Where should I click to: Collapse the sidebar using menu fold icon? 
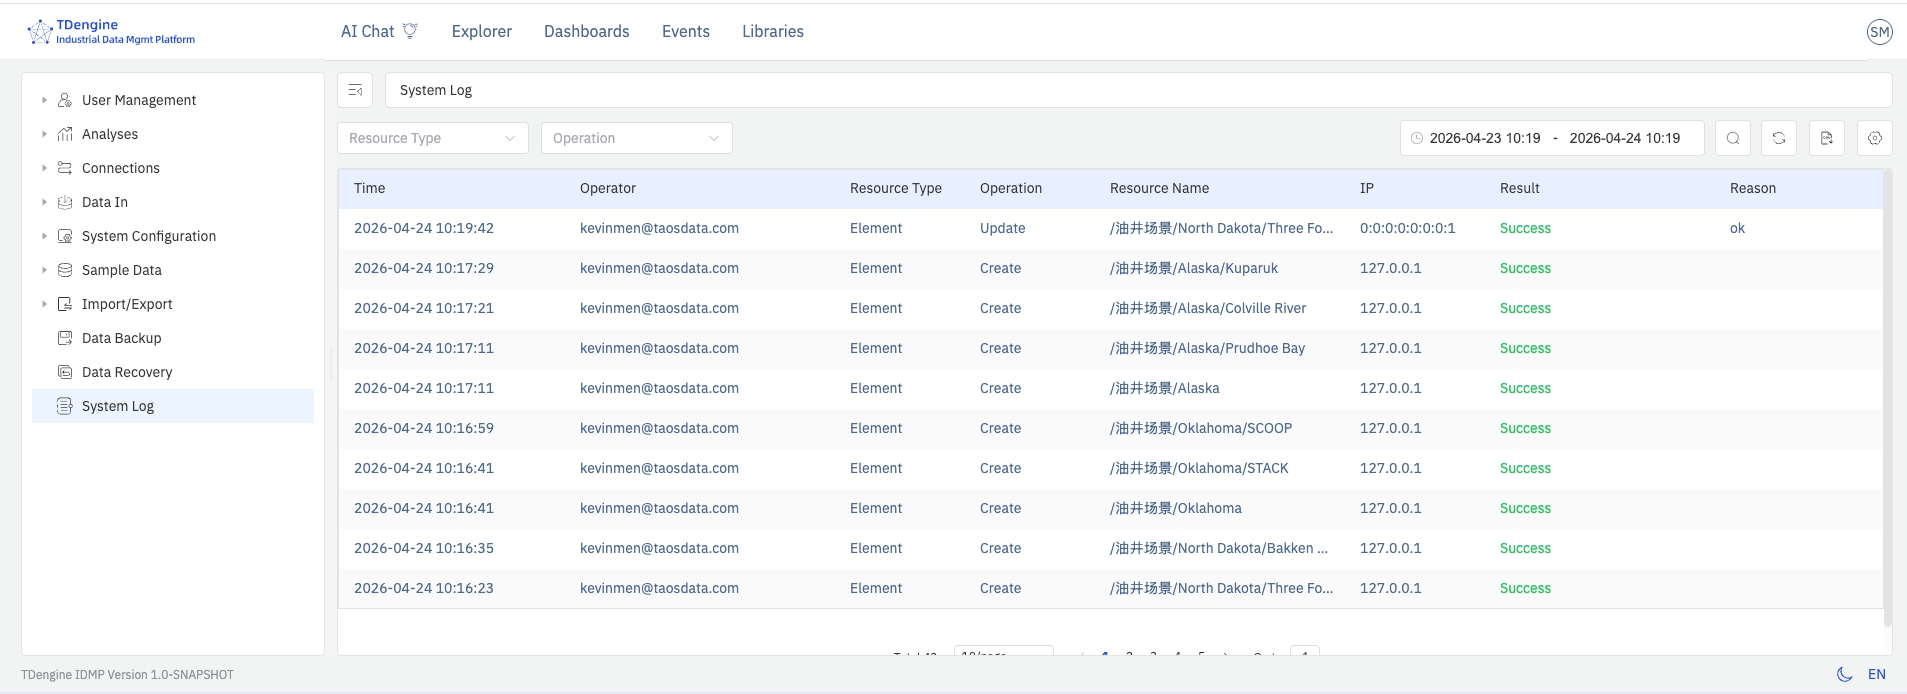point(355,90)
